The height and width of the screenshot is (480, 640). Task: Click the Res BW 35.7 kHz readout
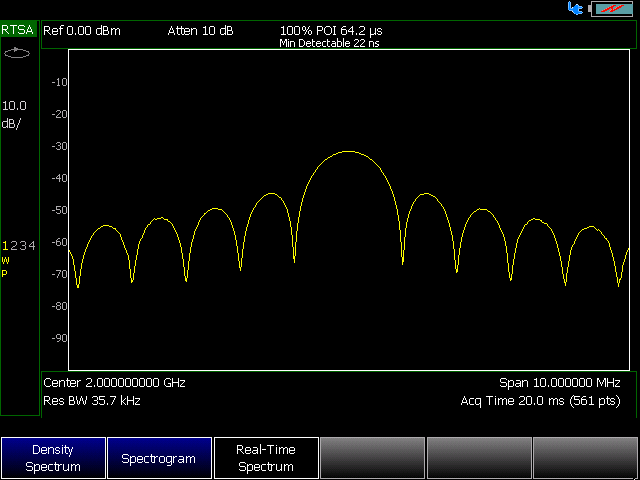coord(92,401)
